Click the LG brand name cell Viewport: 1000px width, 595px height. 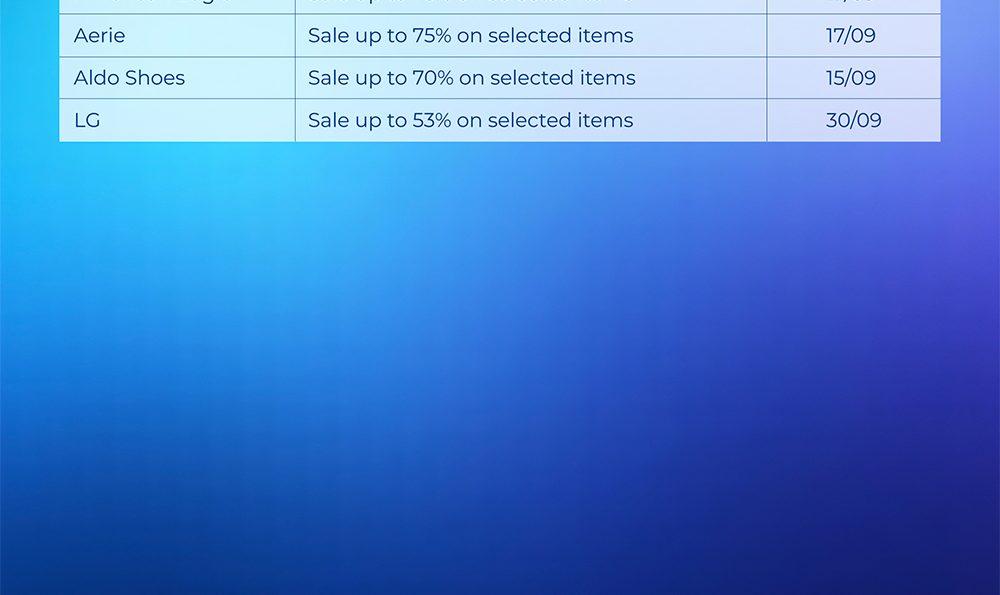pyautogui.click(x=87, y=120)
